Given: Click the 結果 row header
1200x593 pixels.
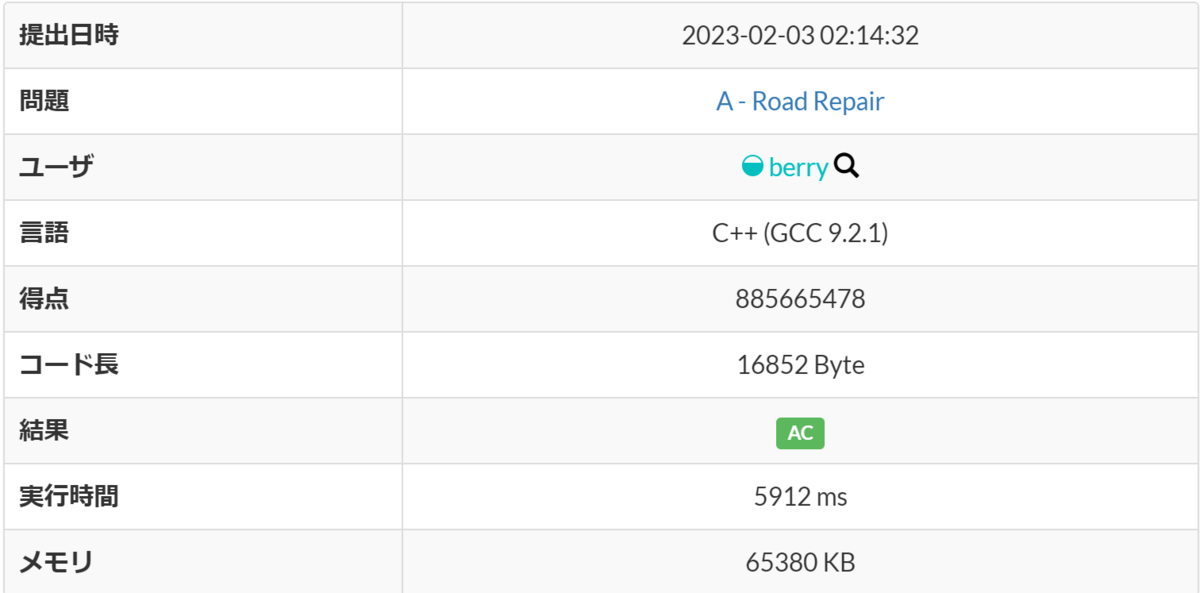Looking at the screenshot, I should pyautogui.click(x=203, y=431).
